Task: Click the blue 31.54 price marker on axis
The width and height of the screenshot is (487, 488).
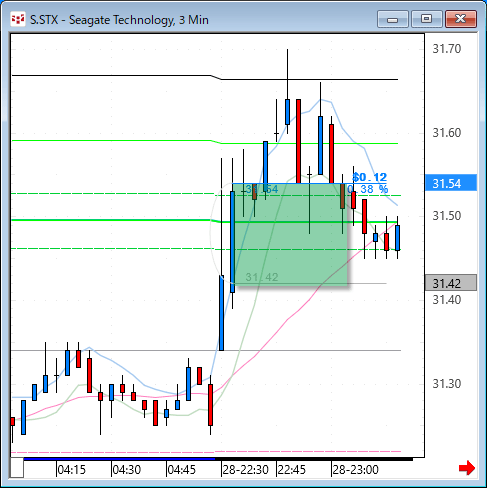Action: coord(451,183)
